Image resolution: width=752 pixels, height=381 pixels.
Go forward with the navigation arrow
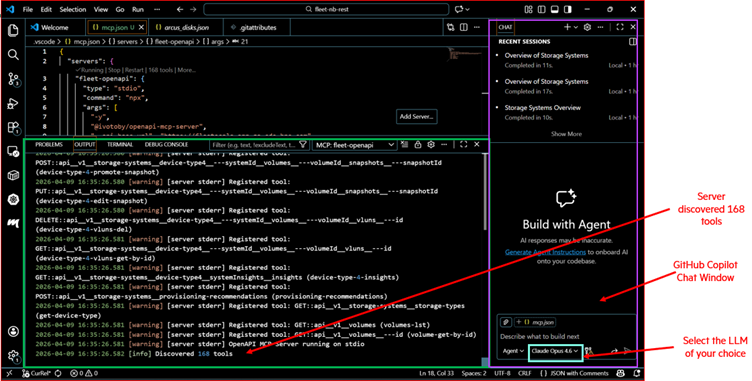(x=193, y=9)
